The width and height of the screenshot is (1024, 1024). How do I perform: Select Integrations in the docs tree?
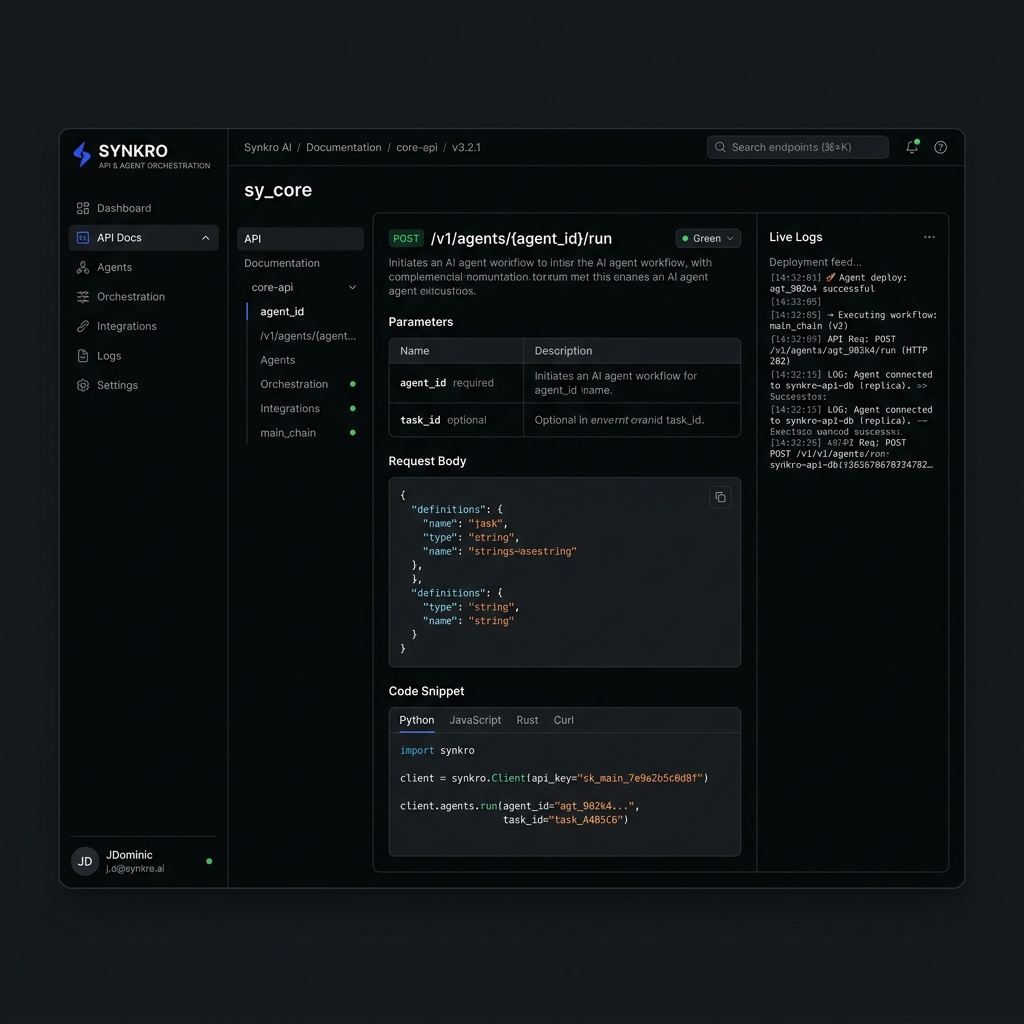pyautogui.click(x=290, y=408)
